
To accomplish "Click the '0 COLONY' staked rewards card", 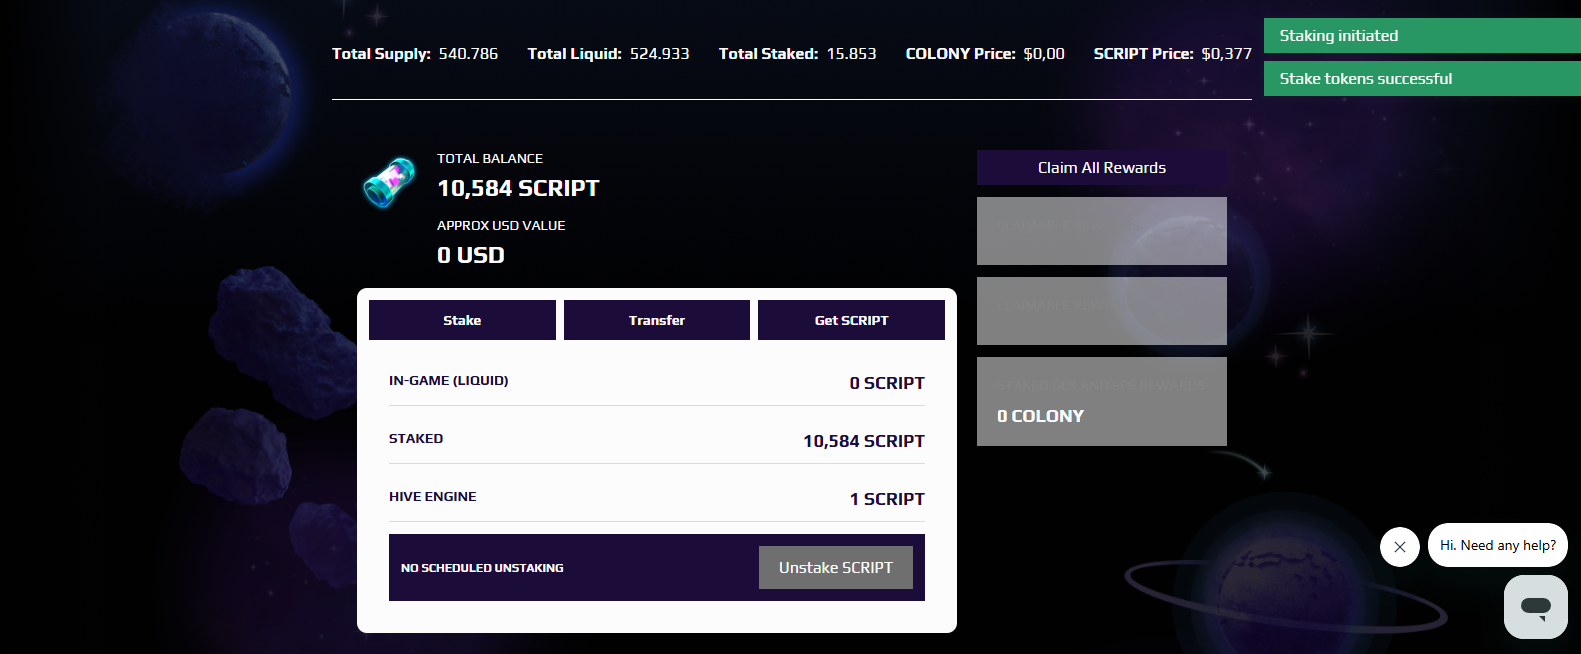I will (x=1102, y=401).
